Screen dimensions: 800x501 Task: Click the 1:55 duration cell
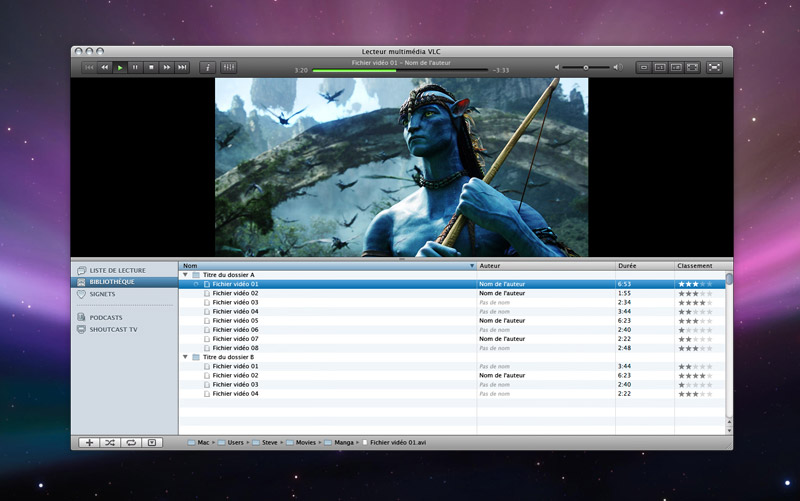624,293
